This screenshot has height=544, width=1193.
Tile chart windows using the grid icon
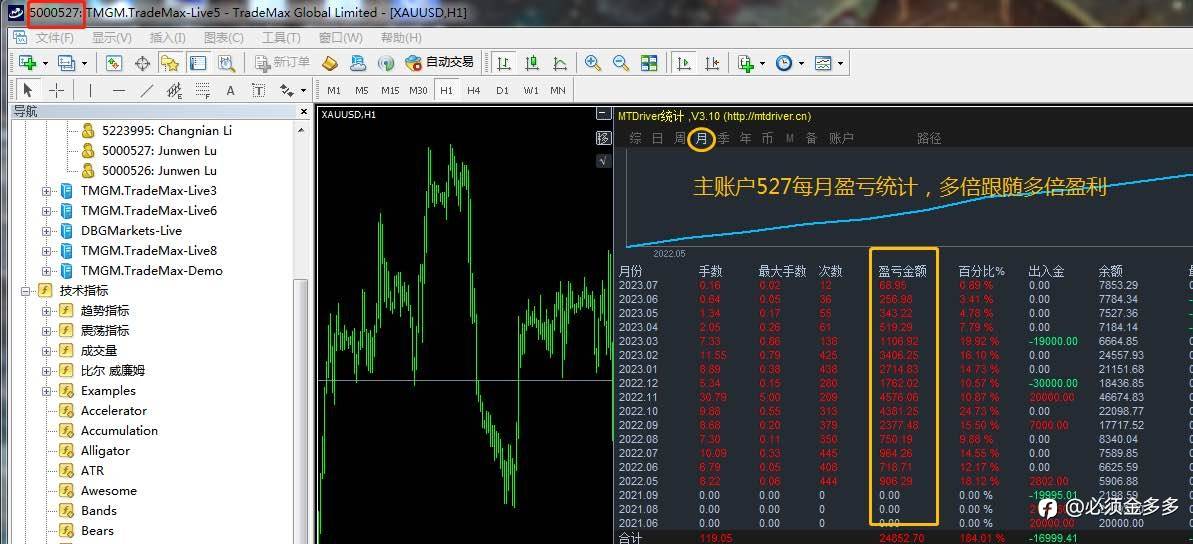pos(649,63)
